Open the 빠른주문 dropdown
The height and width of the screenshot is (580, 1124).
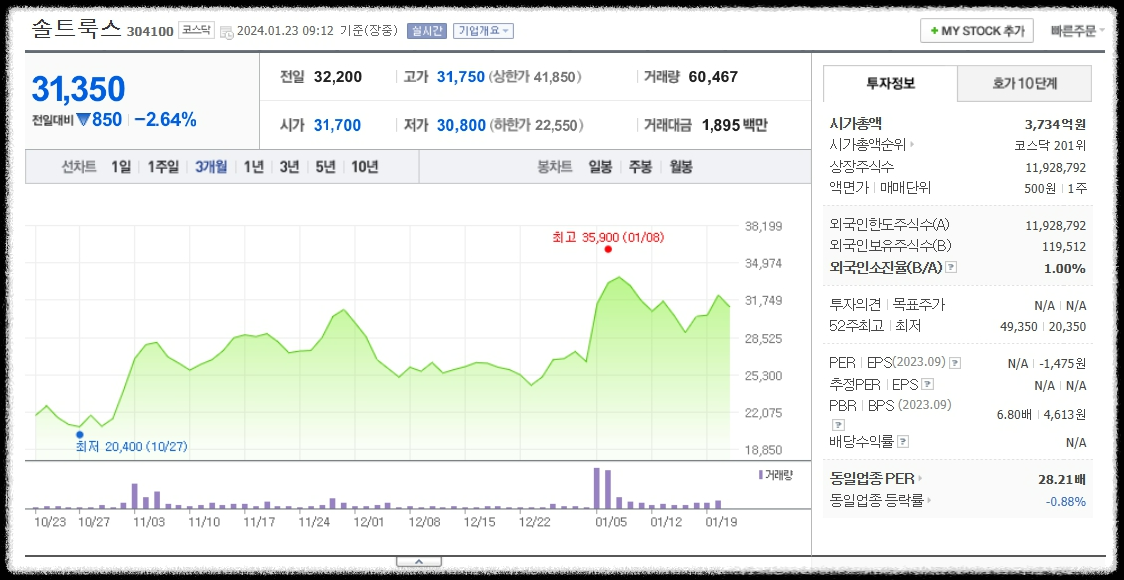[1077, 31]
